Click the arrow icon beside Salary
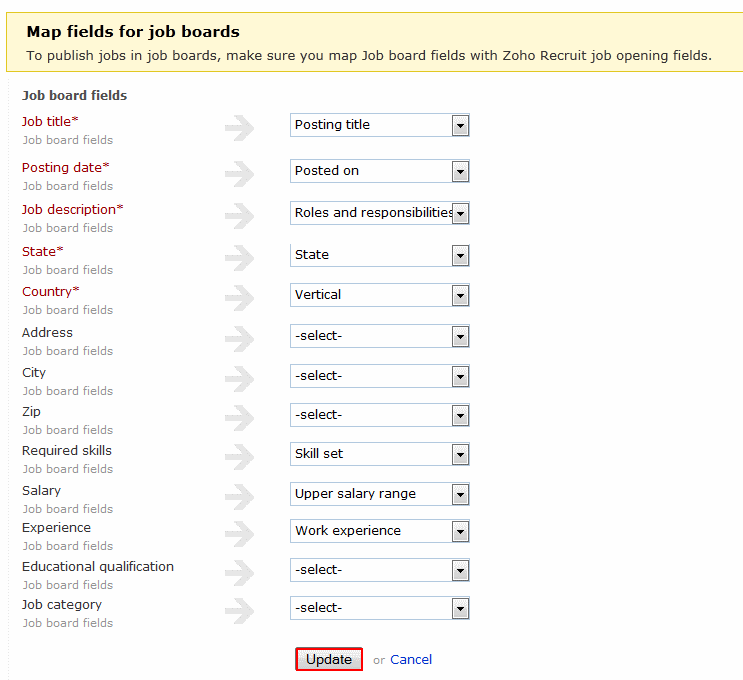 [240, 496]
